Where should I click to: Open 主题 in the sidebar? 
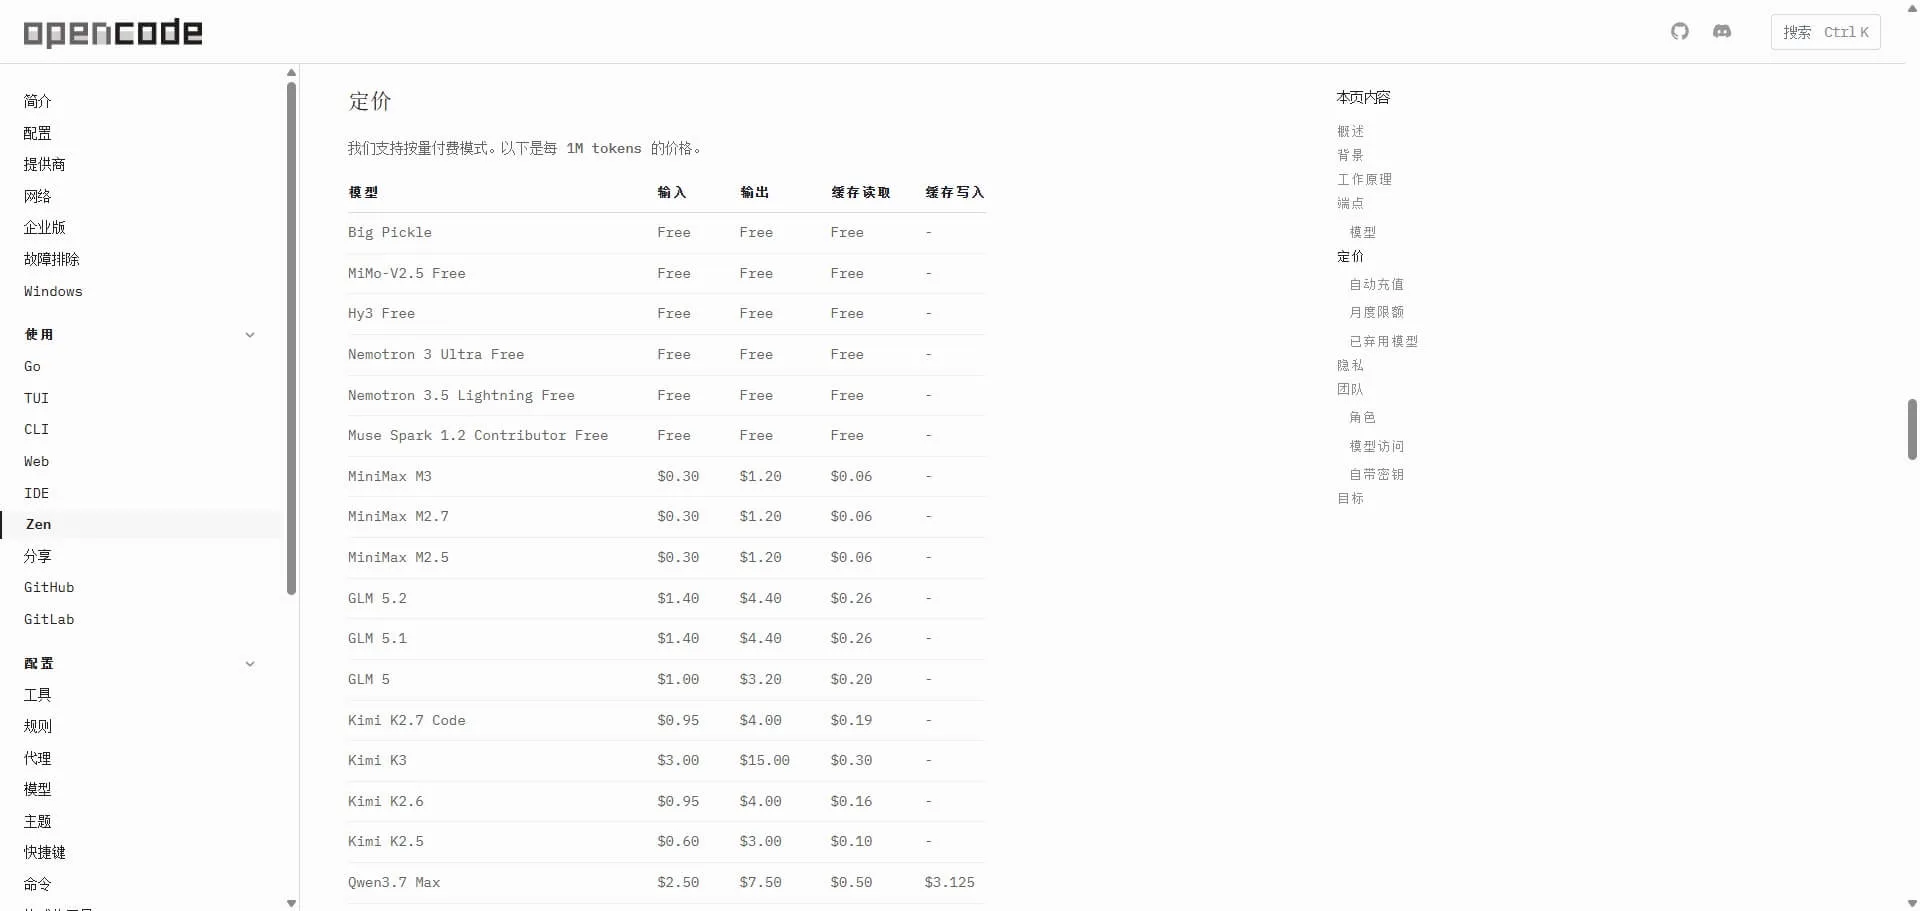[38, 821]
